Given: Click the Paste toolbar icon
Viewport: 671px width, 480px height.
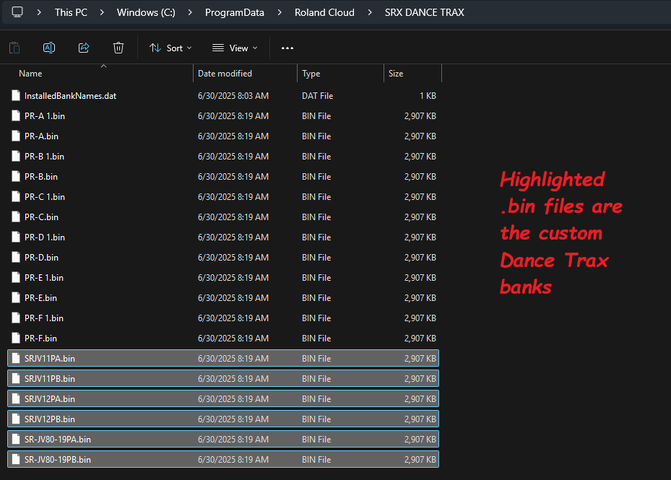Looking at the screenshot, I should 15,48.
